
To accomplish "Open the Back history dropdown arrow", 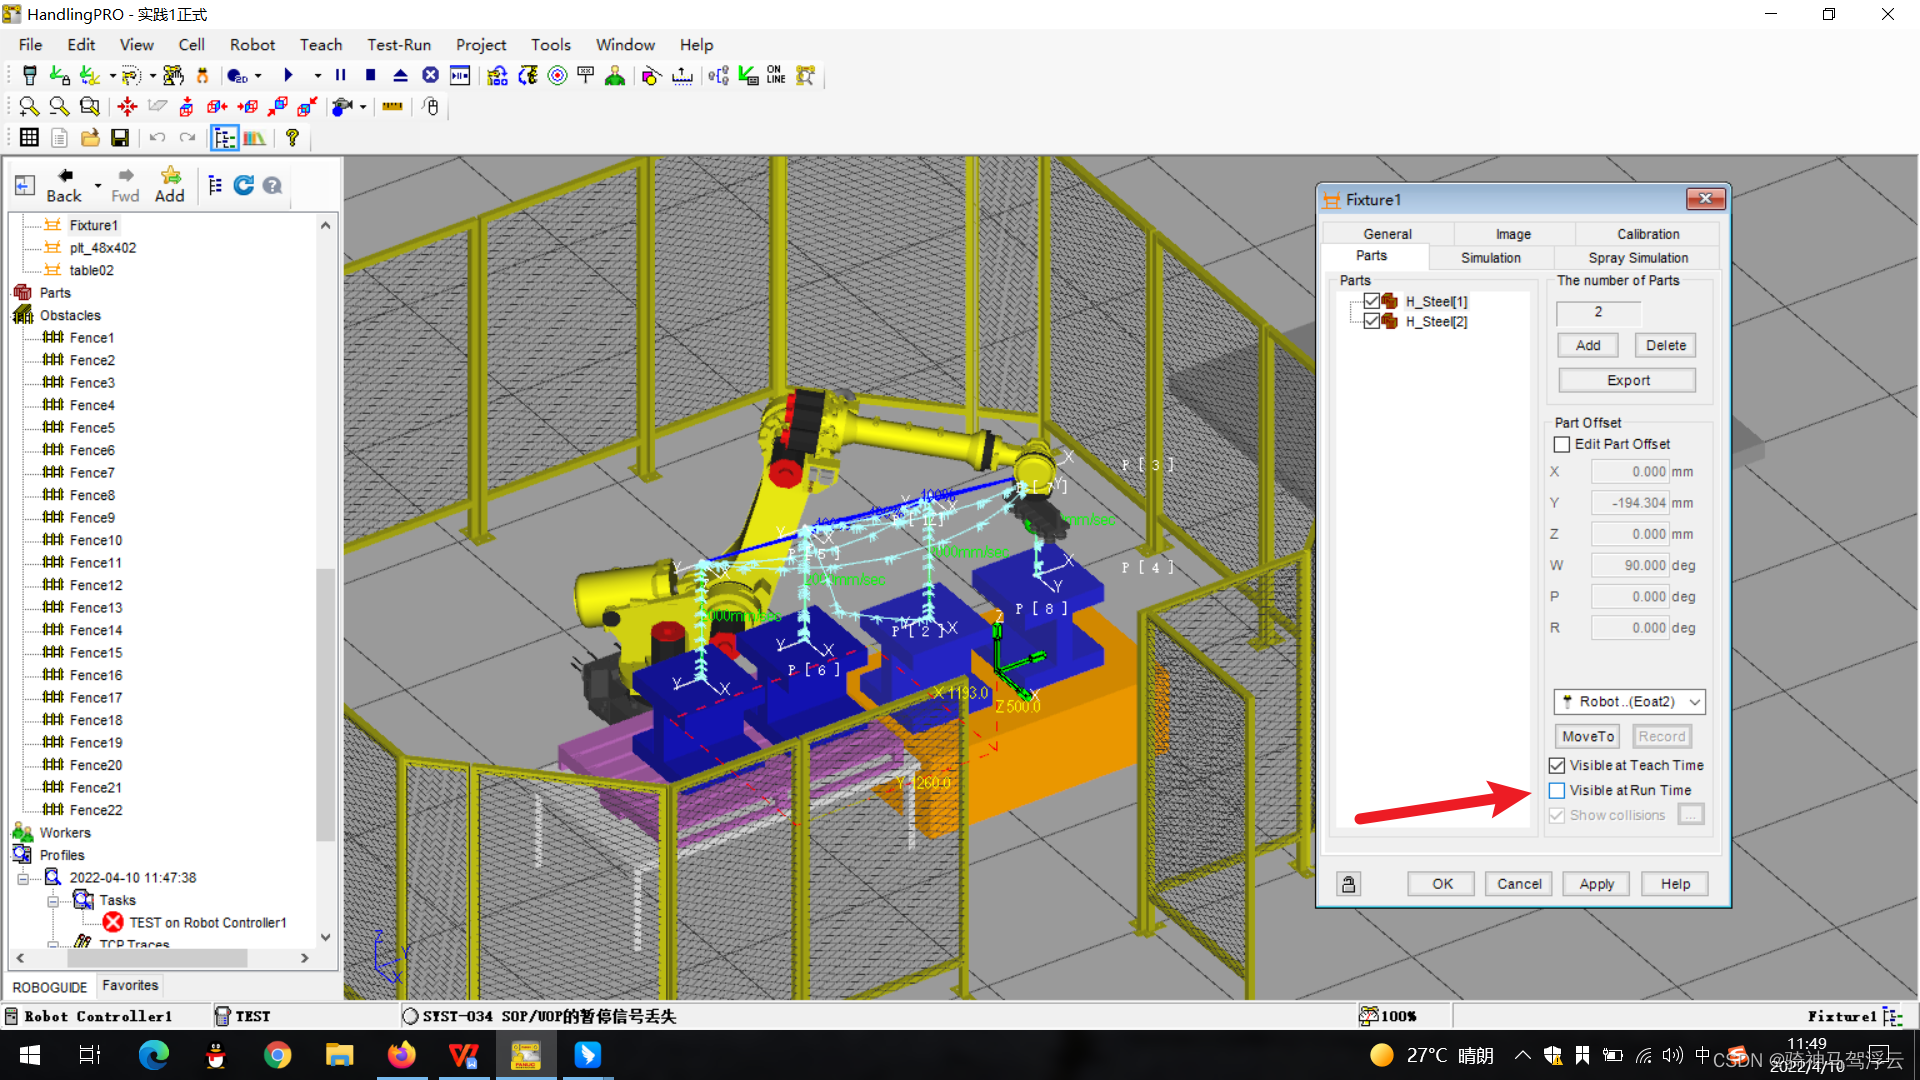I will (x=98, y=186).
